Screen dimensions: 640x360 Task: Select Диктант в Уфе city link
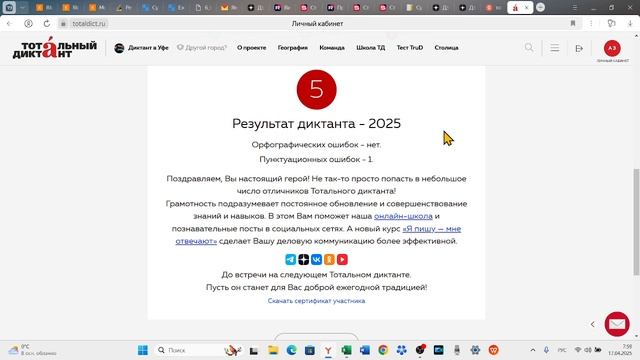pos(141,48)
